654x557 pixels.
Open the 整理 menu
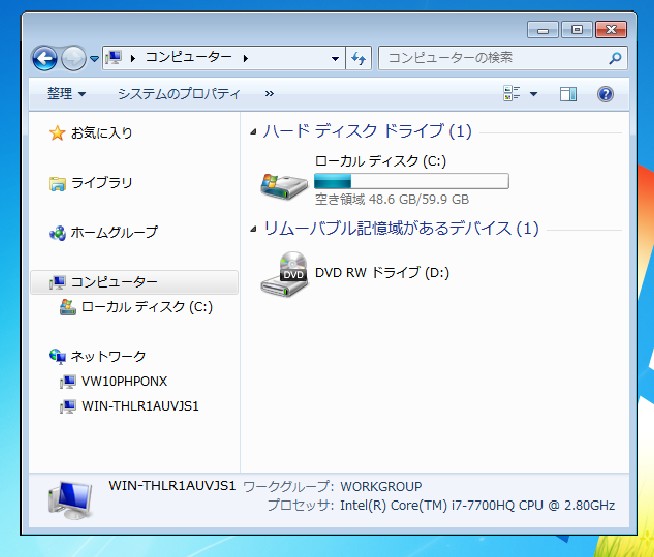[66, 93]
